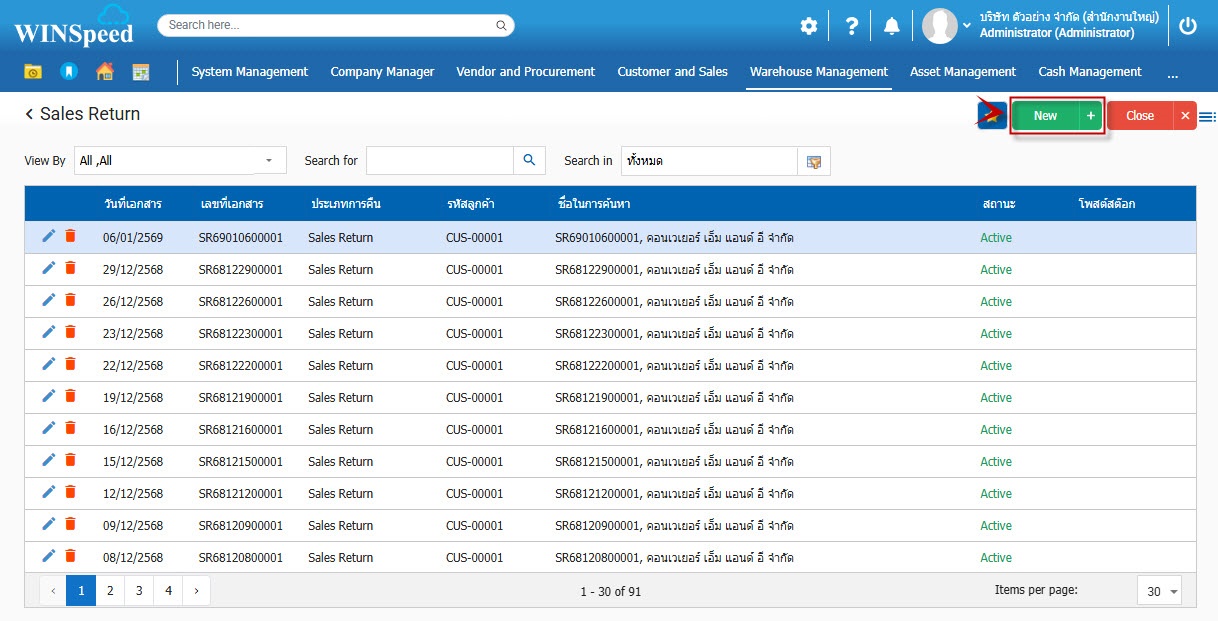Go to the home page icon
The image size is (1218, 621).
click(104, 72)
